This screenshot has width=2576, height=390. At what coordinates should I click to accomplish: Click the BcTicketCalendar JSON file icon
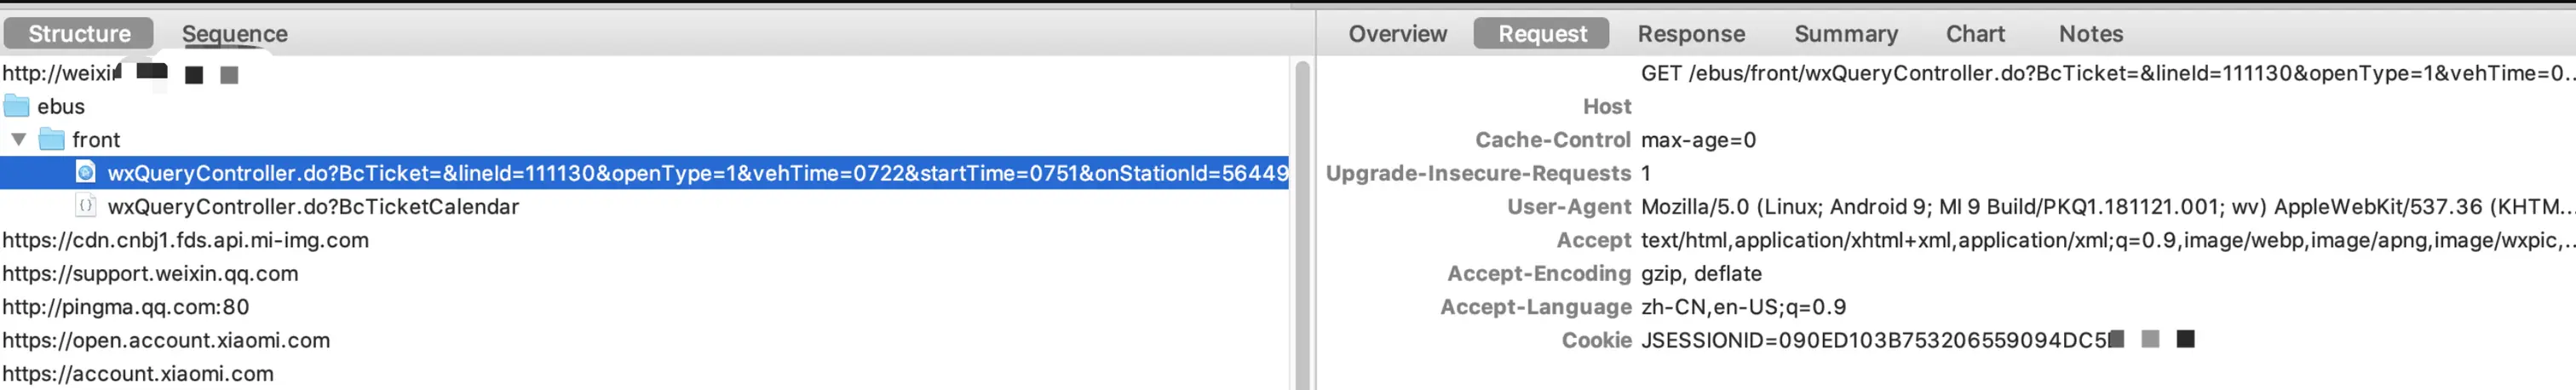(86, 206)
